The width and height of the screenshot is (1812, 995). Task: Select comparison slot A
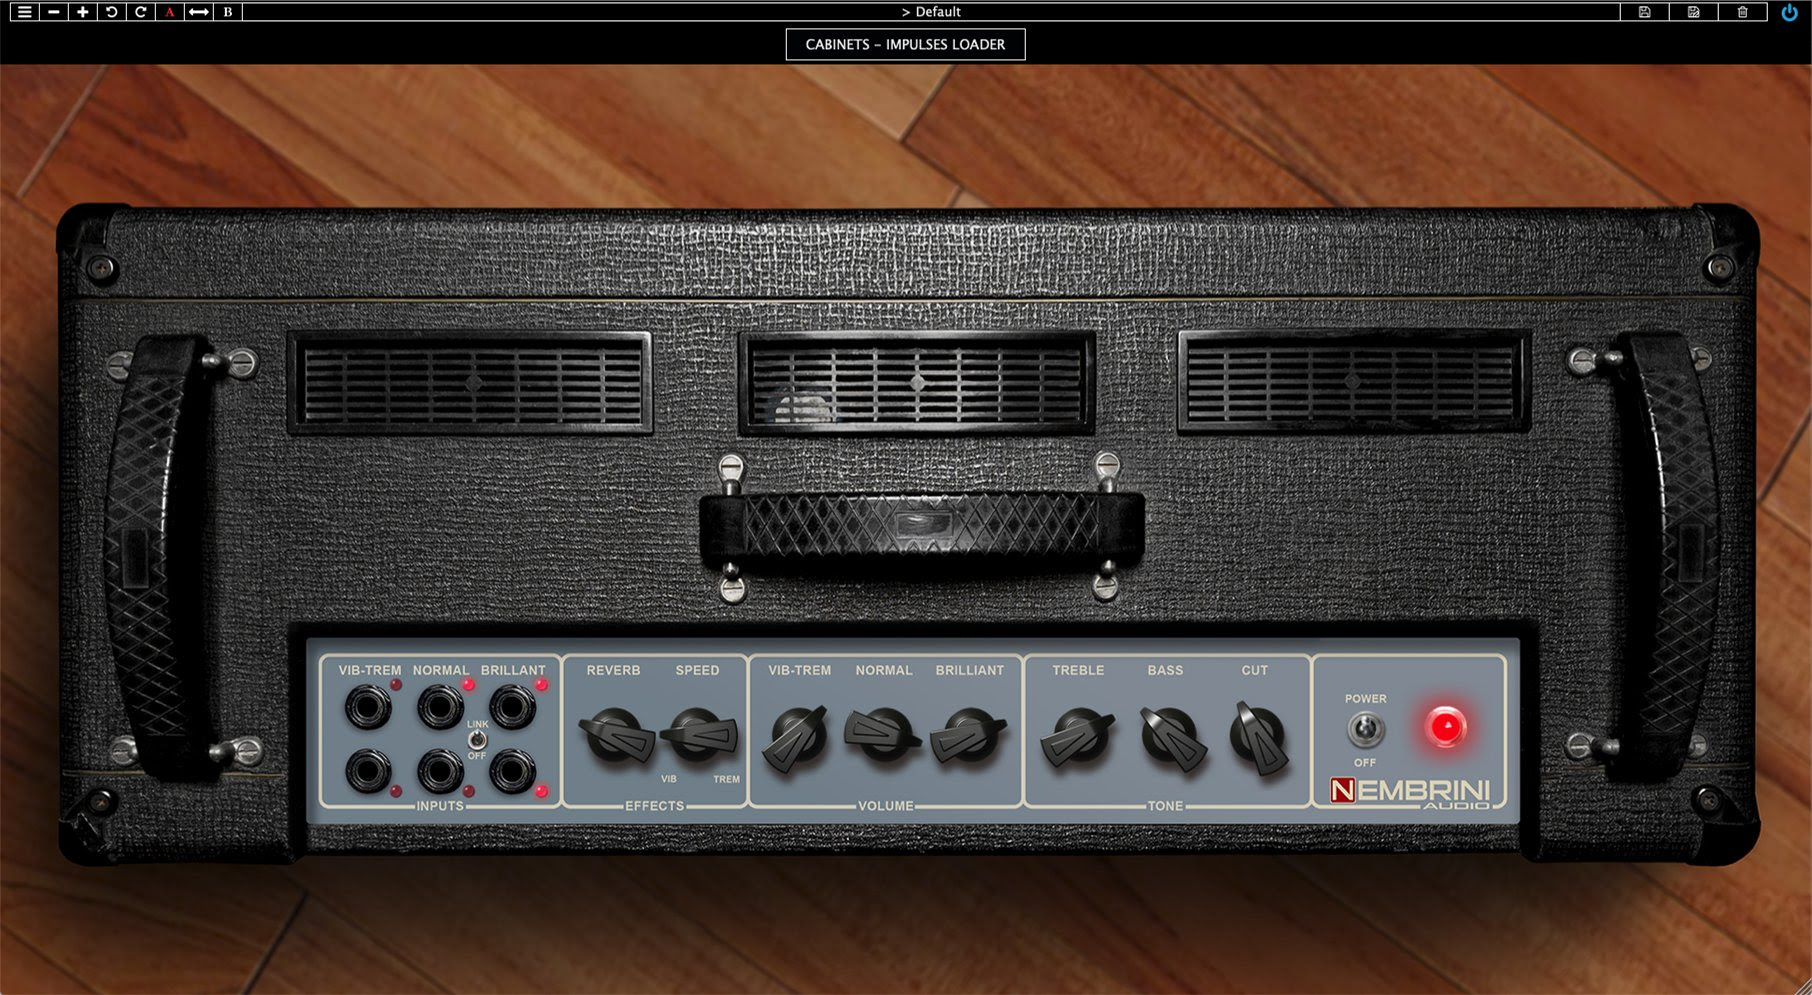pos(170,12)
